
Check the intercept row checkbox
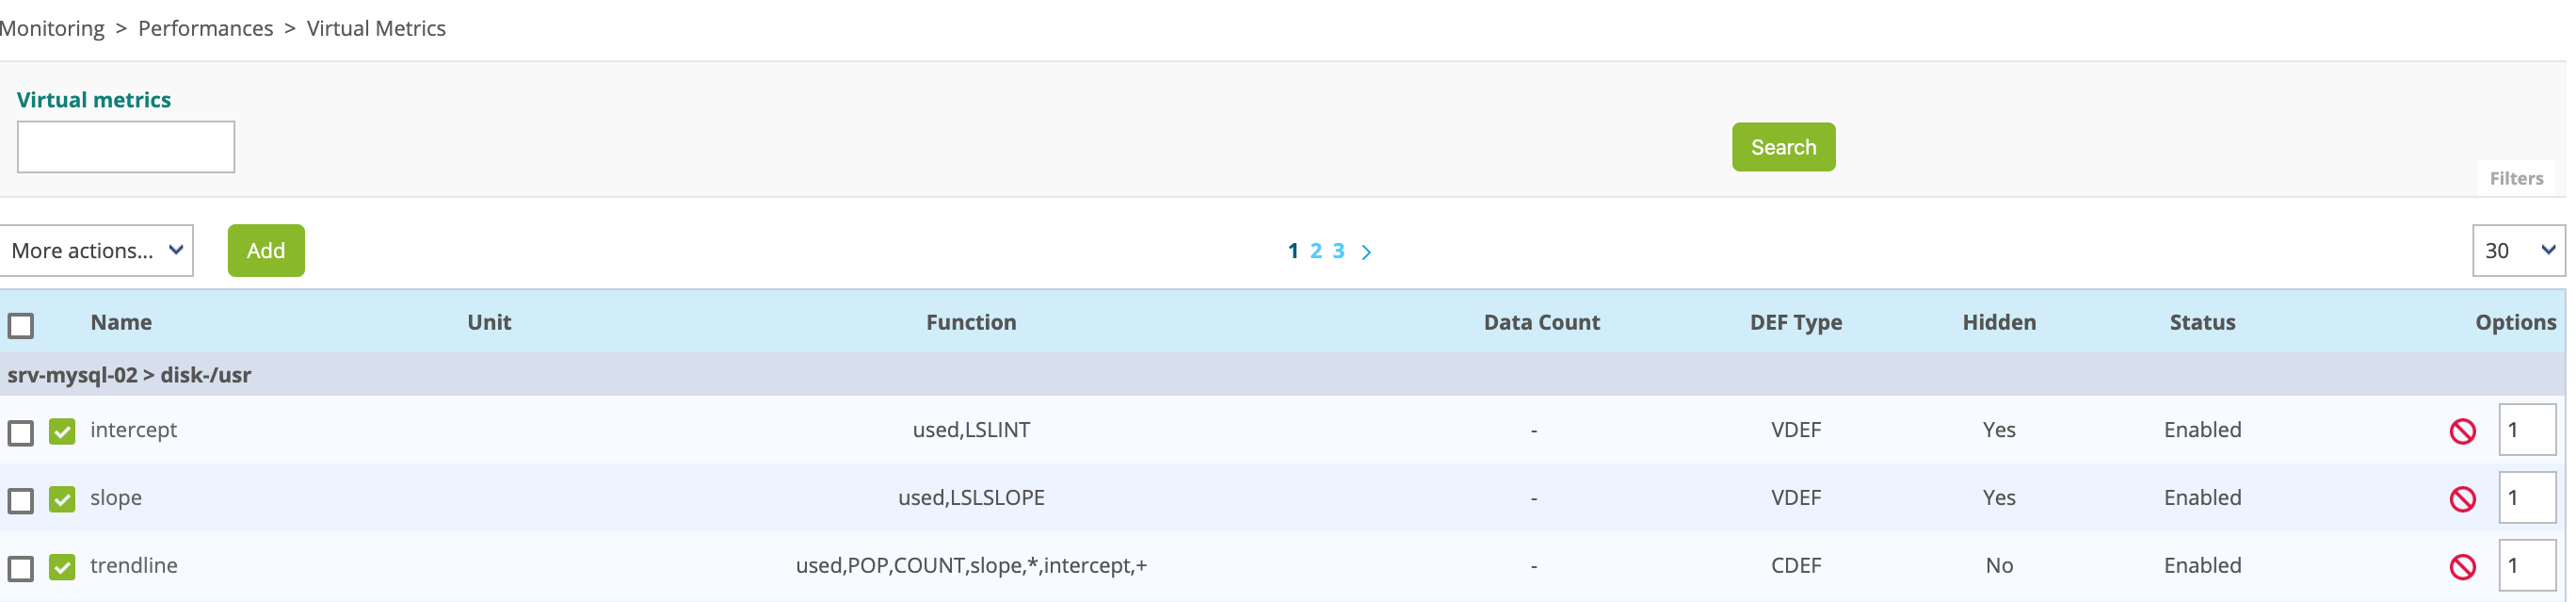tap(21, 433)
